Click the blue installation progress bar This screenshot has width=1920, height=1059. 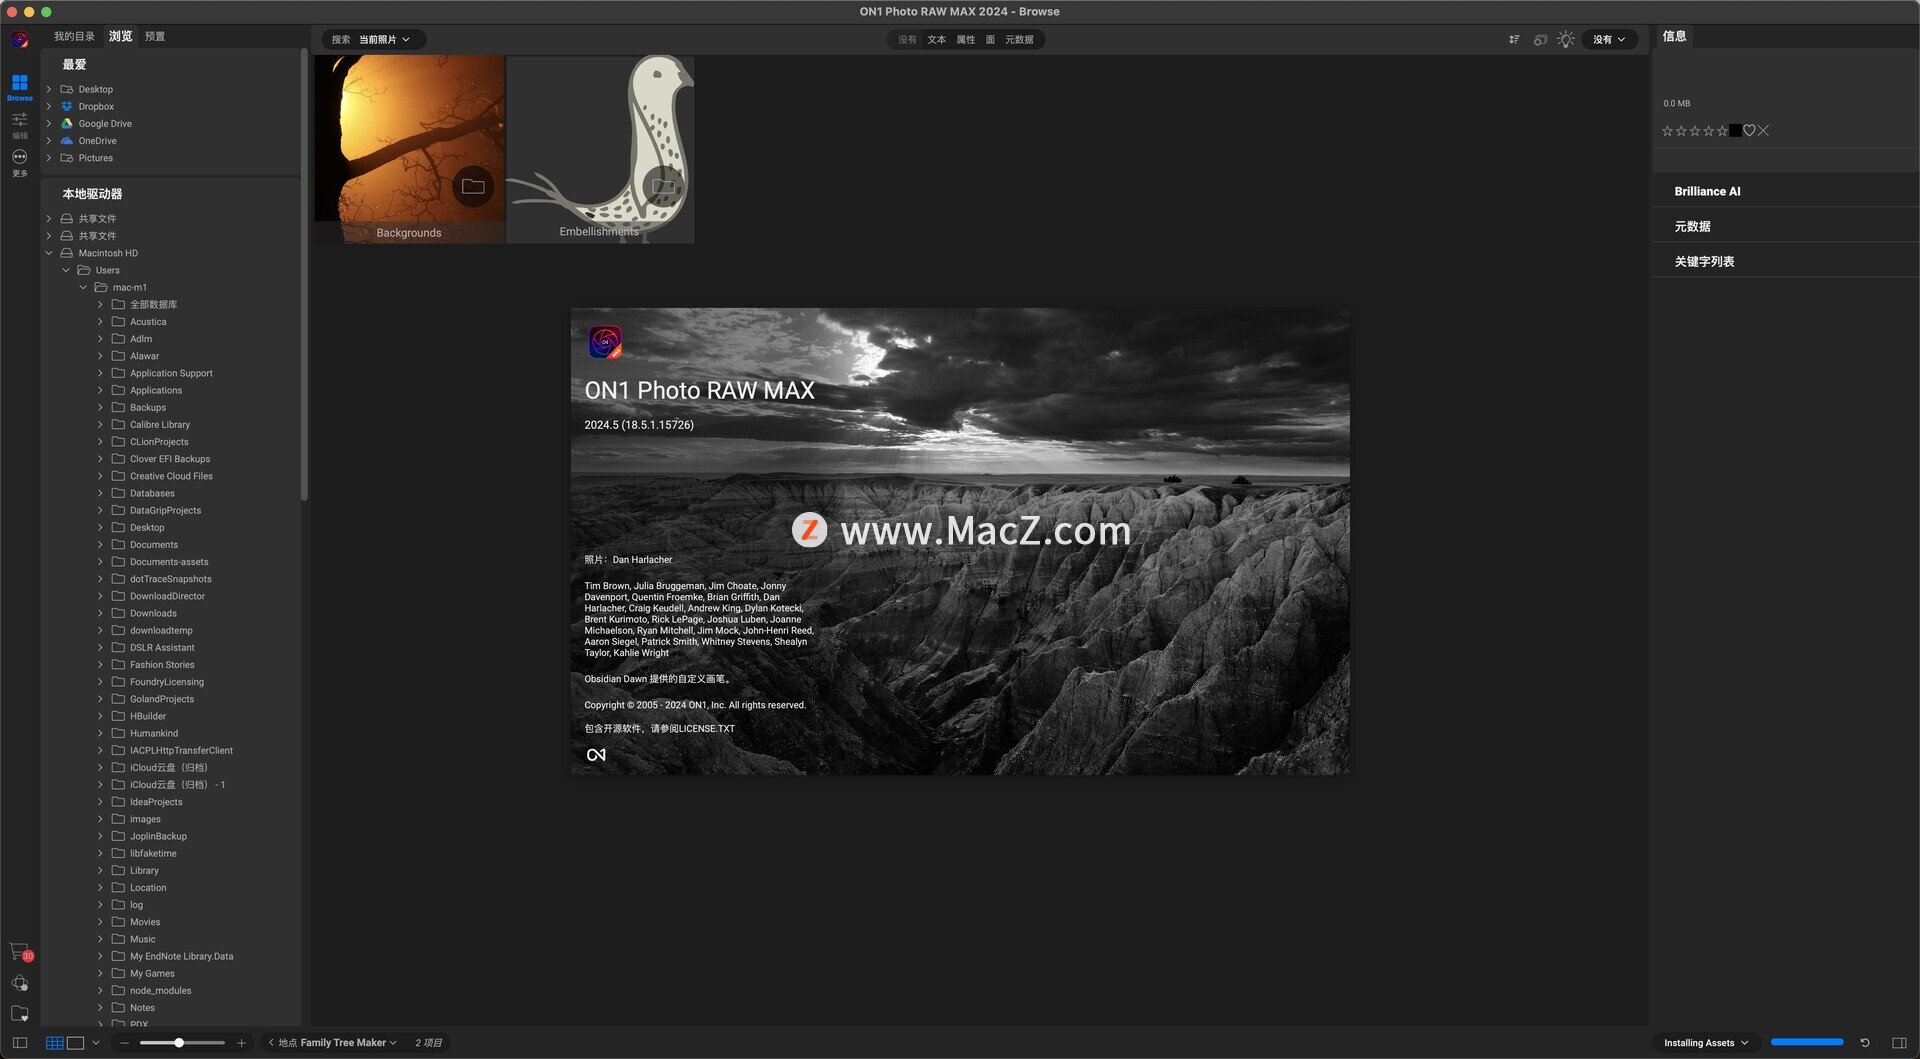coord(1806,1042)
